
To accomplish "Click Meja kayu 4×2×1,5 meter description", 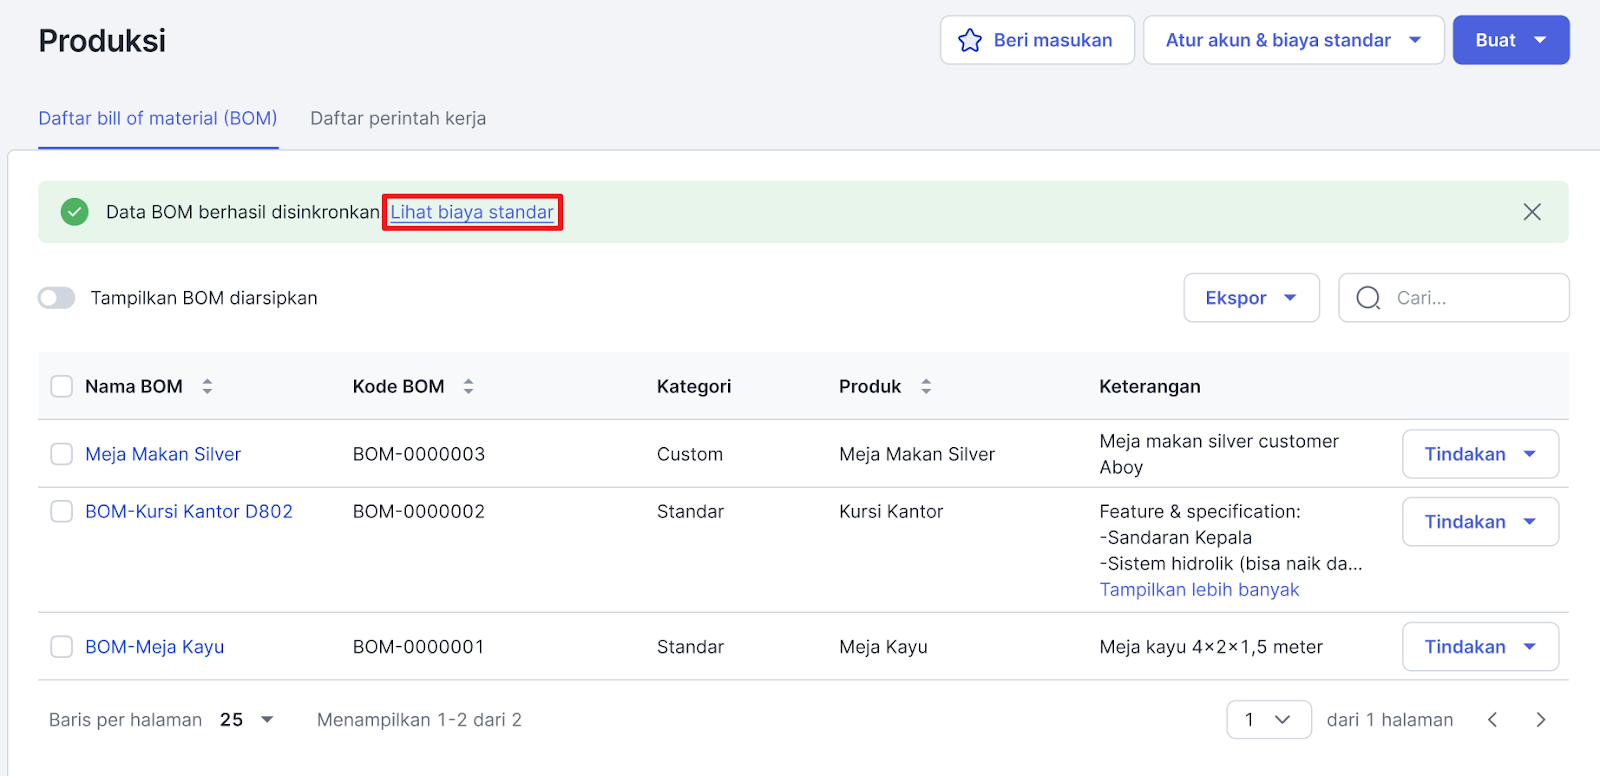I will (x=1211, y=647).
